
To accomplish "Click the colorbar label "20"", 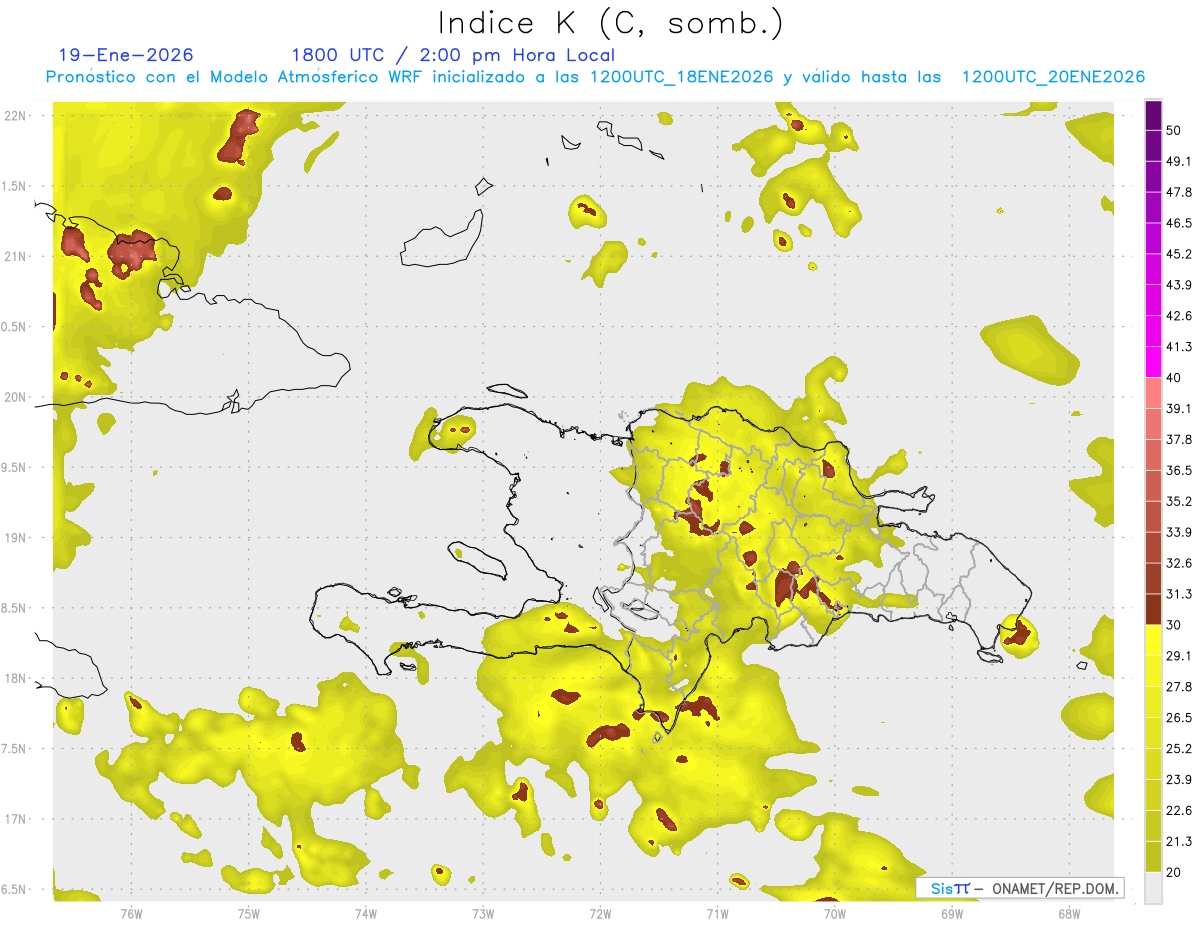I will pyautogui.click(x=1174, y=872).
